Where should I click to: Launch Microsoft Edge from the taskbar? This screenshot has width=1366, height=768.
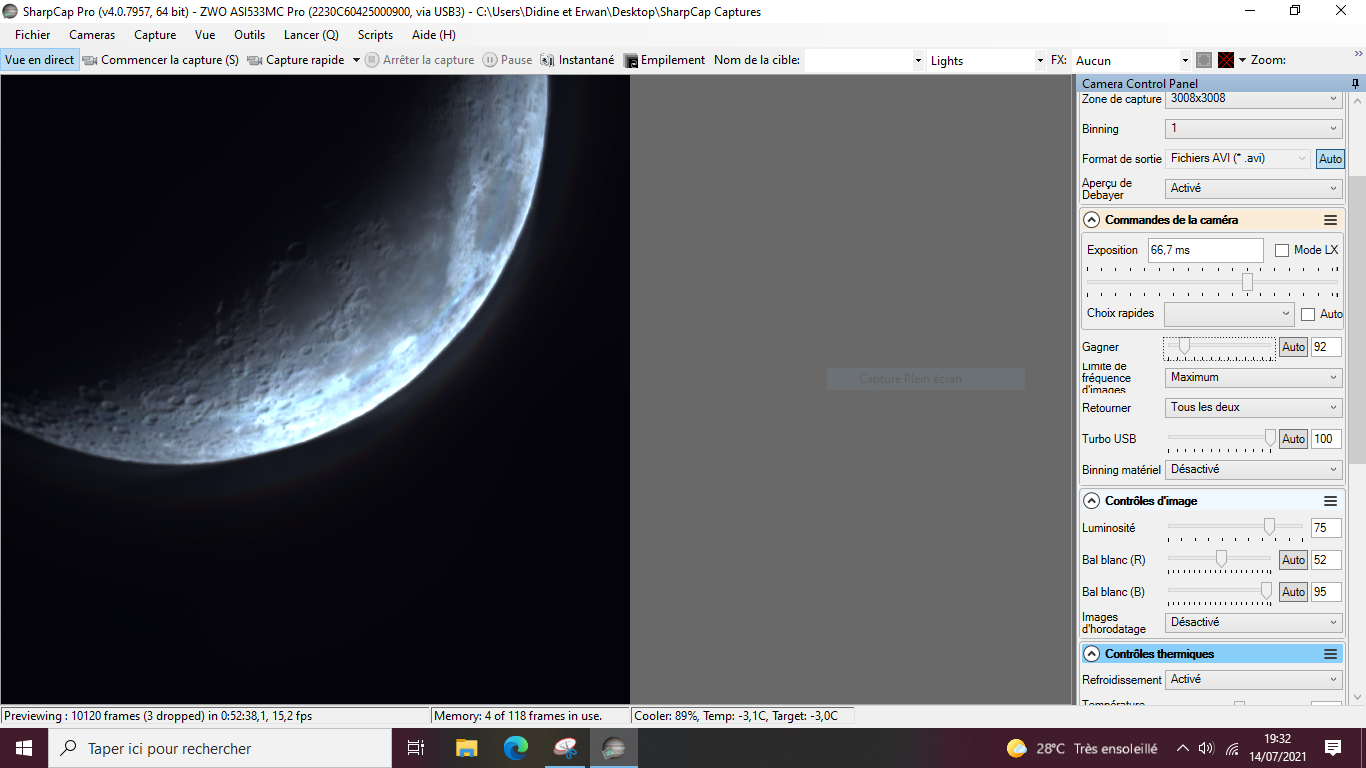[x=515, y=748]
